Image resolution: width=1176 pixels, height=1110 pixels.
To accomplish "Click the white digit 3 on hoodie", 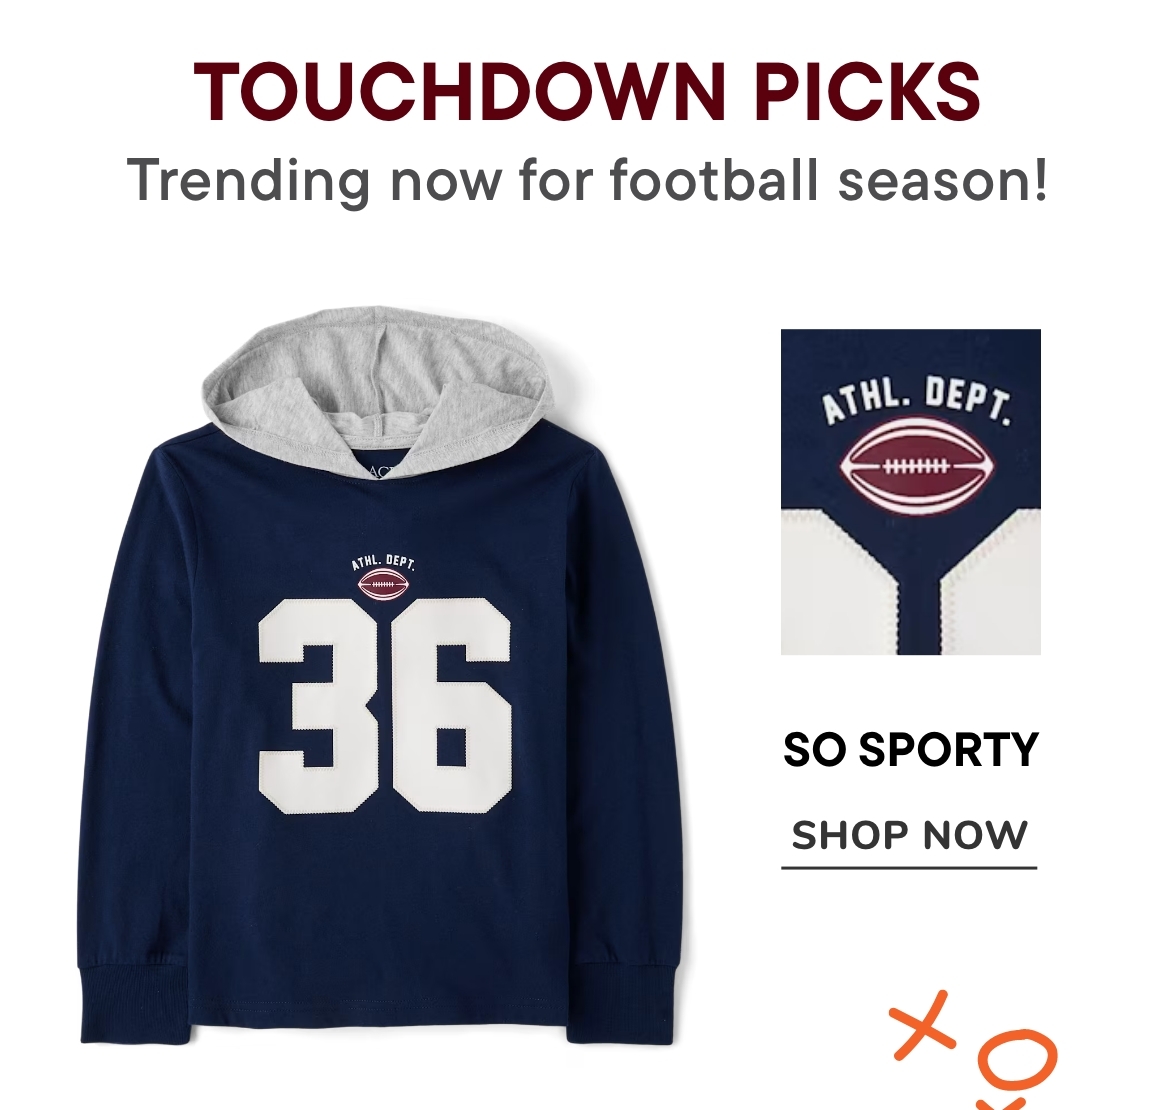I will pos(321,706).
